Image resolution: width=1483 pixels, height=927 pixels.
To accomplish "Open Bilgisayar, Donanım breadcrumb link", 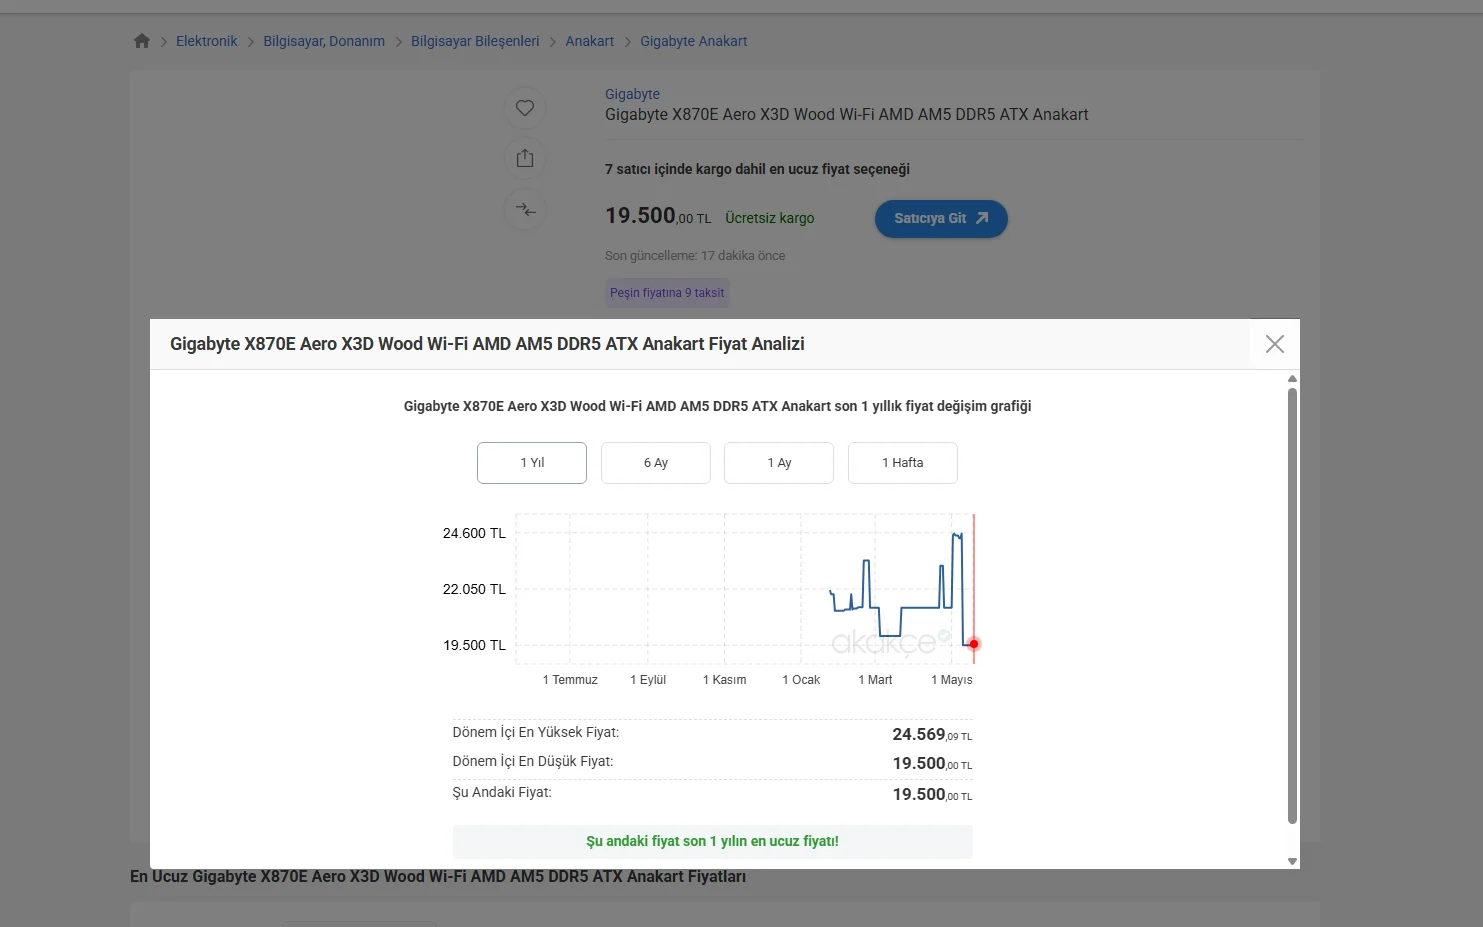I will click(324, 41).
